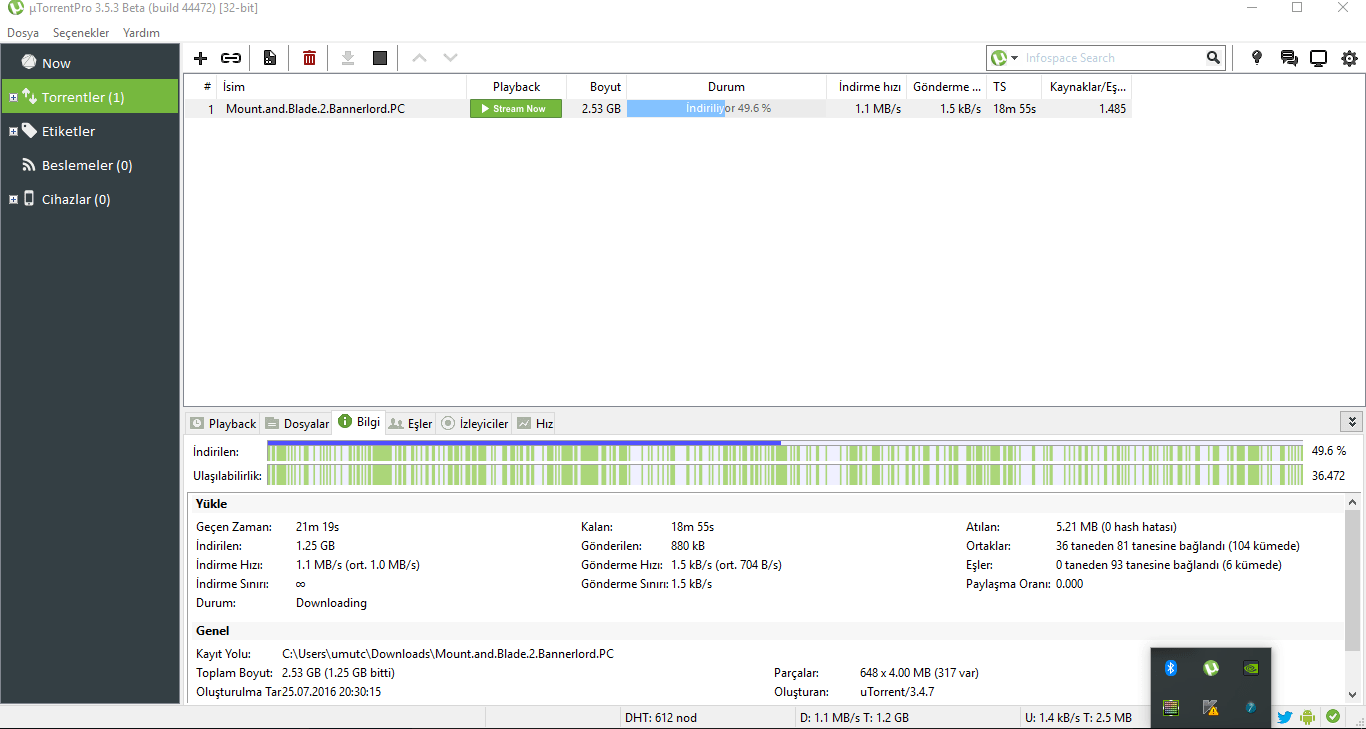Image resolution: width=1366 pixels, height=729 pixels.
Task: Switch to the Eşler tab
Action: (411, 423)
